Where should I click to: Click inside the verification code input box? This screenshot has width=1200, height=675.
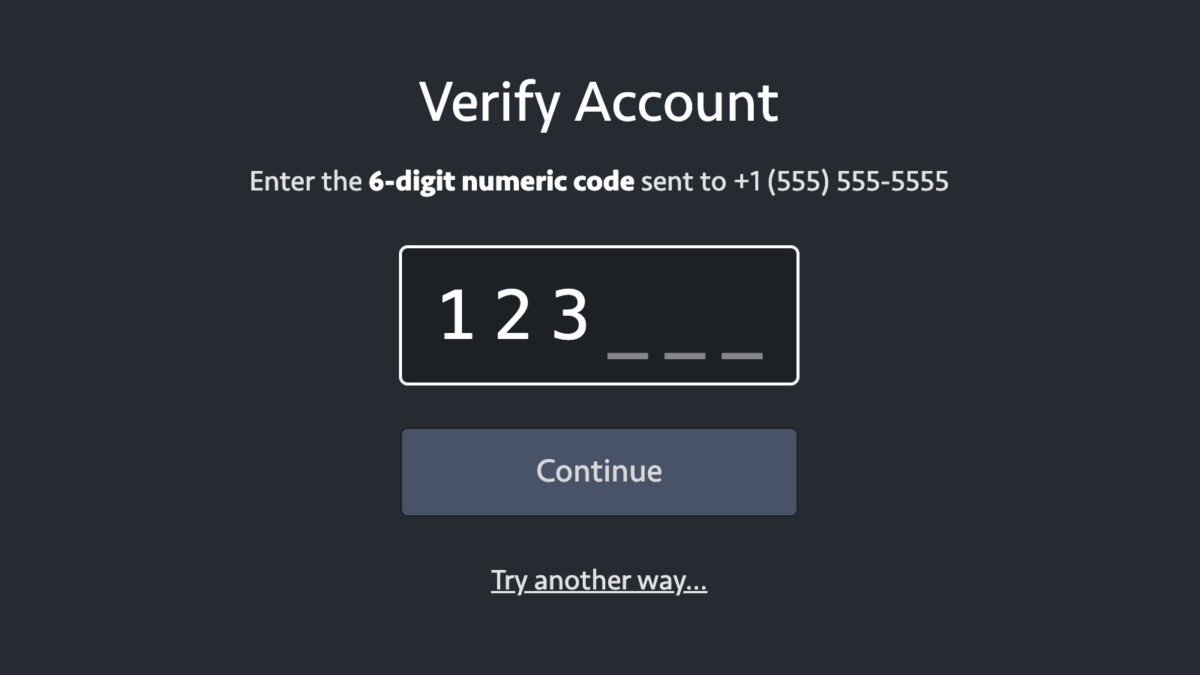click(x=598, y=313)
